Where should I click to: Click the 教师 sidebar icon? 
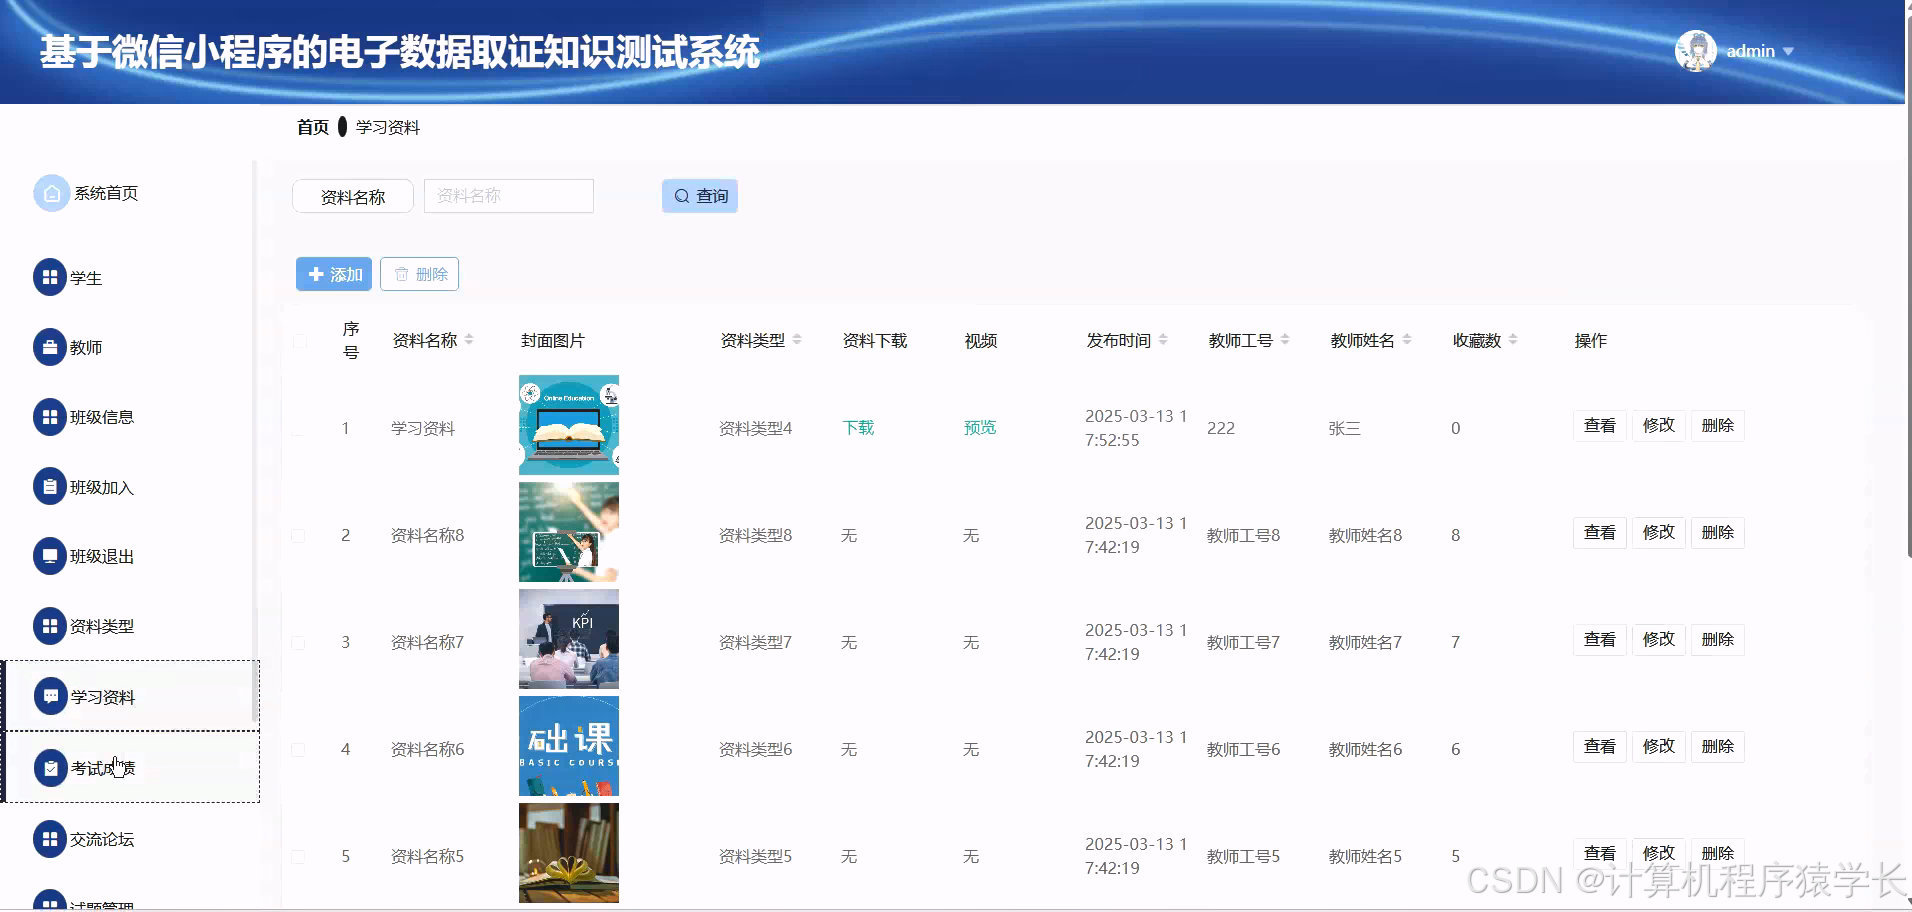pos(50,347)
